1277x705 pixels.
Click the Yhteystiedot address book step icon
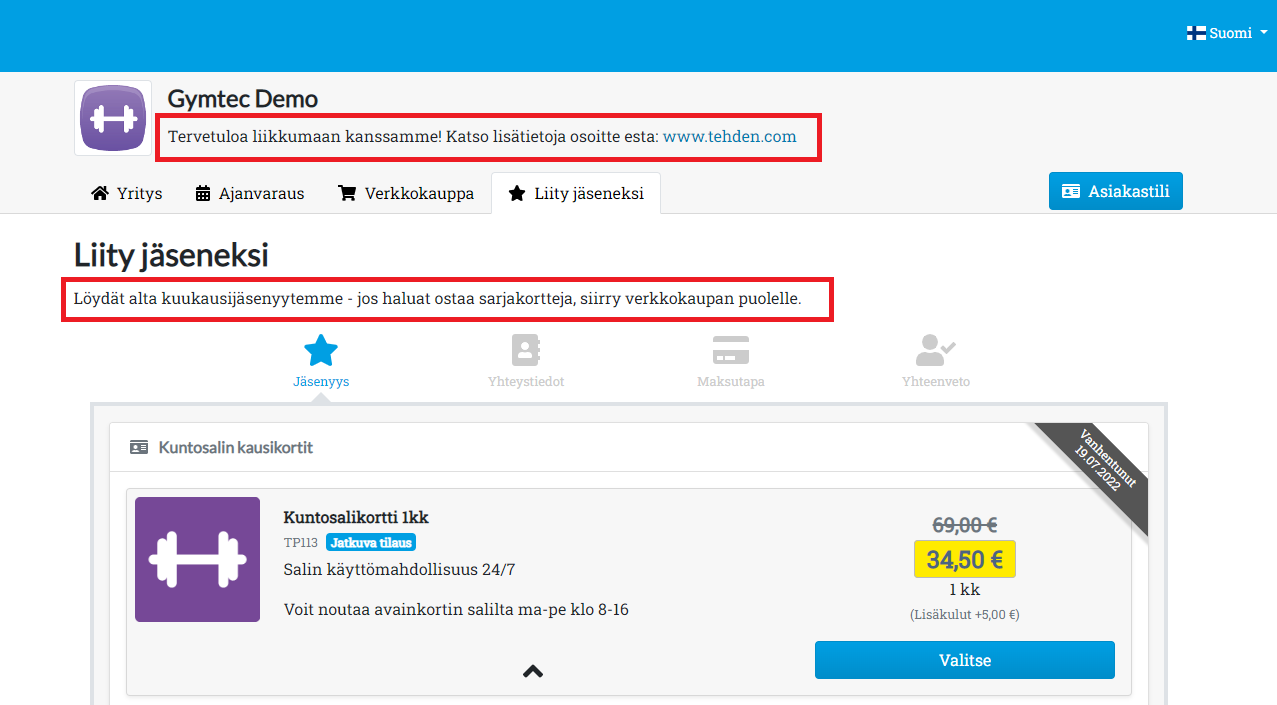525,351
